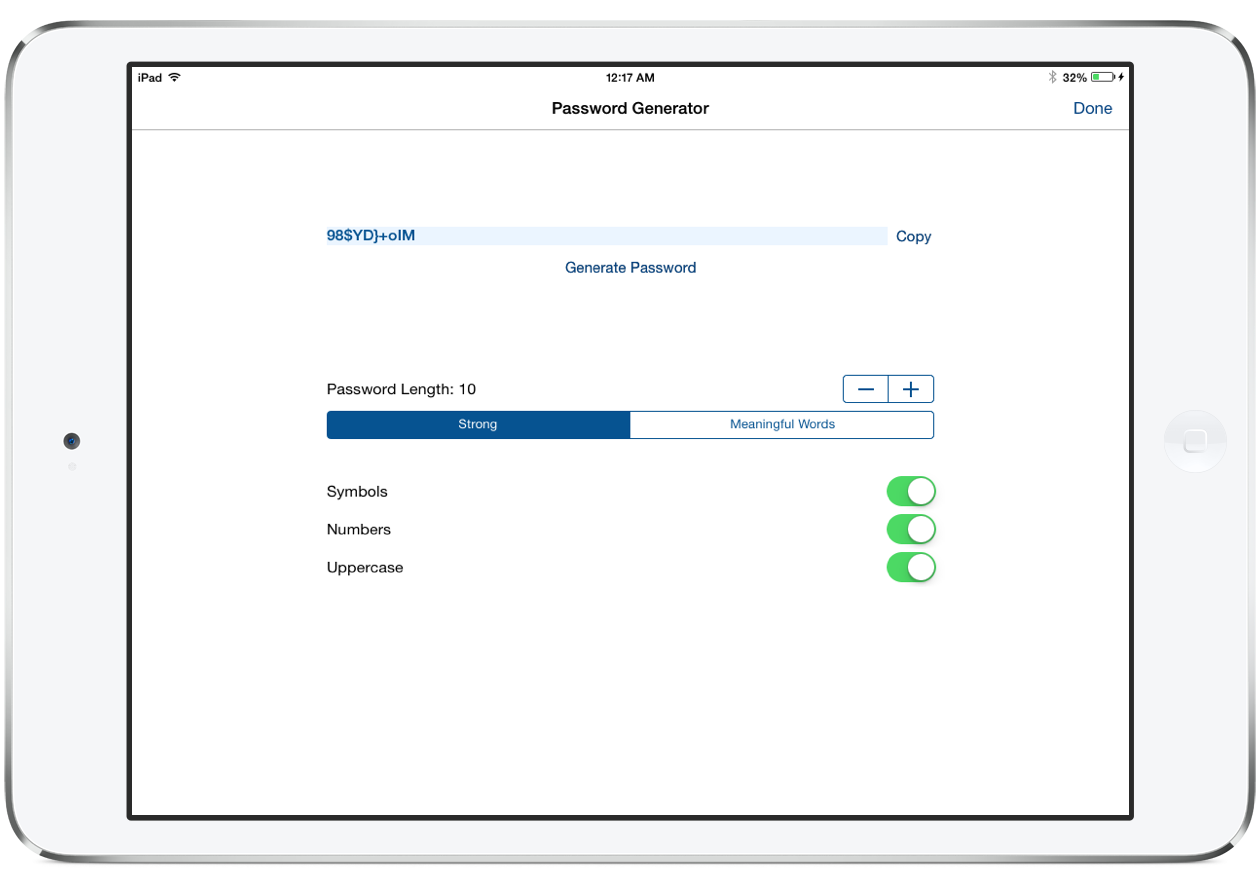Tap the 32% battery percentage text

pos(1074,77)
